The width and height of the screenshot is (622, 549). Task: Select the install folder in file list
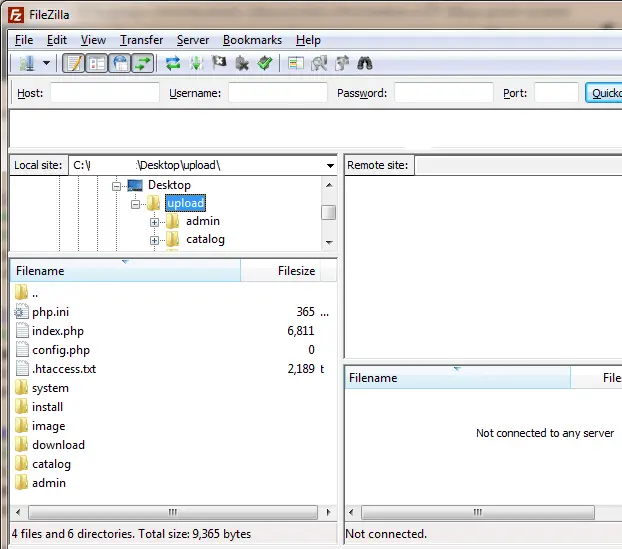tap(47, 407)
